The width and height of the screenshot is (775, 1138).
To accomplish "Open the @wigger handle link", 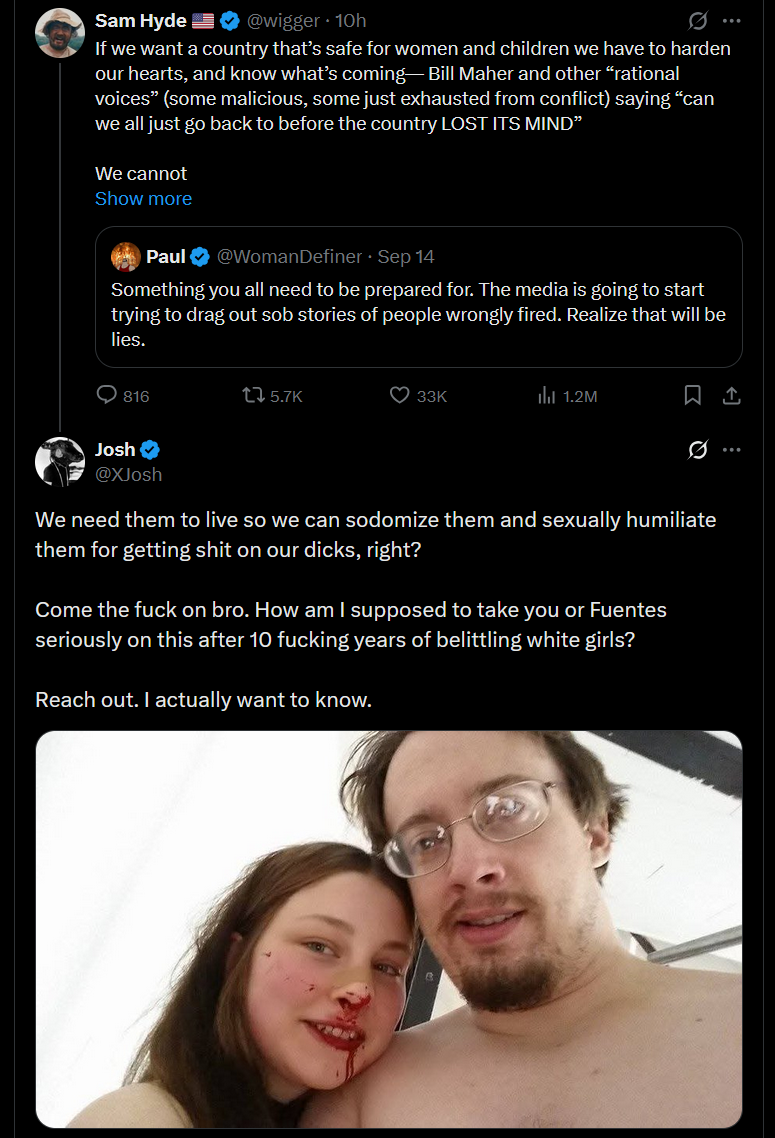I will coord(283,21).
